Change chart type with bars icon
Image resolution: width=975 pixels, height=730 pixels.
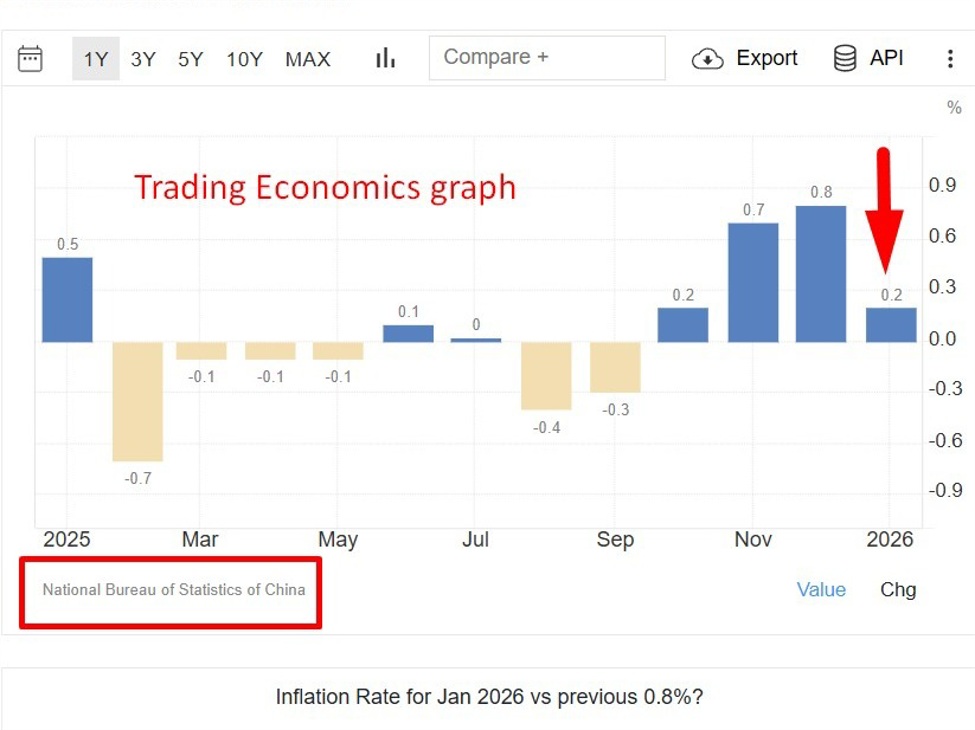[x=385, y=59]
